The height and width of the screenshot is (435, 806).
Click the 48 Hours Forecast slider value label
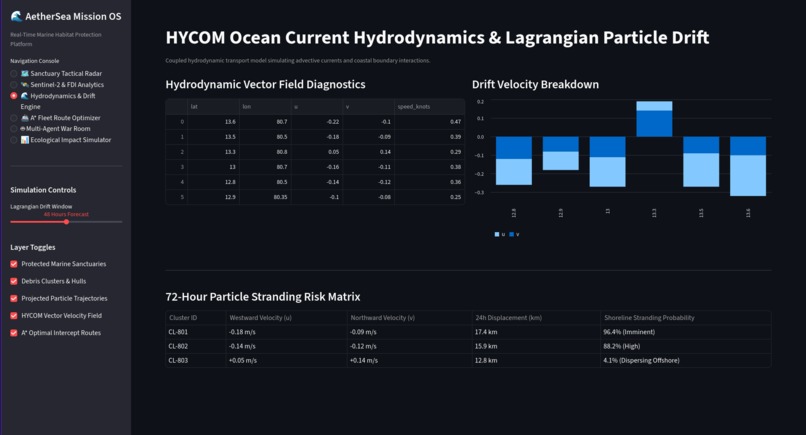coord(66,214)
